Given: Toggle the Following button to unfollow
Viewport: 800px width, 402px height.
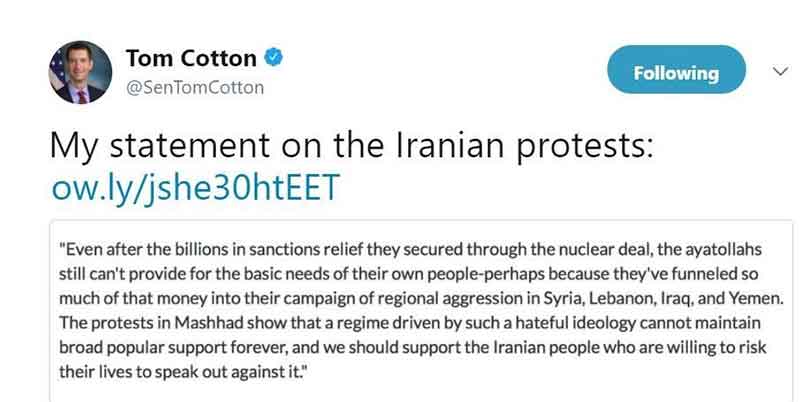Looking at the screenshot, I should point(676,73).
